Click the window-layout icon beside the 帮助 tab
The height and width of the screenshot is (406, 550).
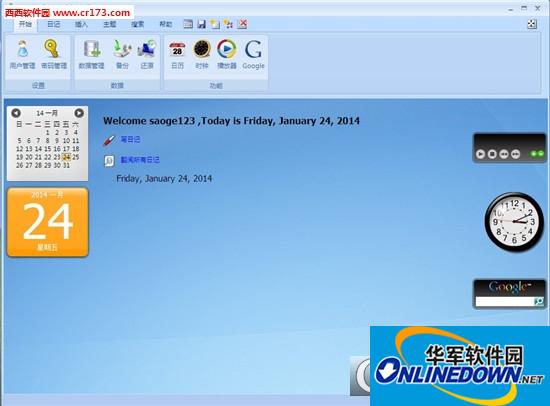click(188, 24)
